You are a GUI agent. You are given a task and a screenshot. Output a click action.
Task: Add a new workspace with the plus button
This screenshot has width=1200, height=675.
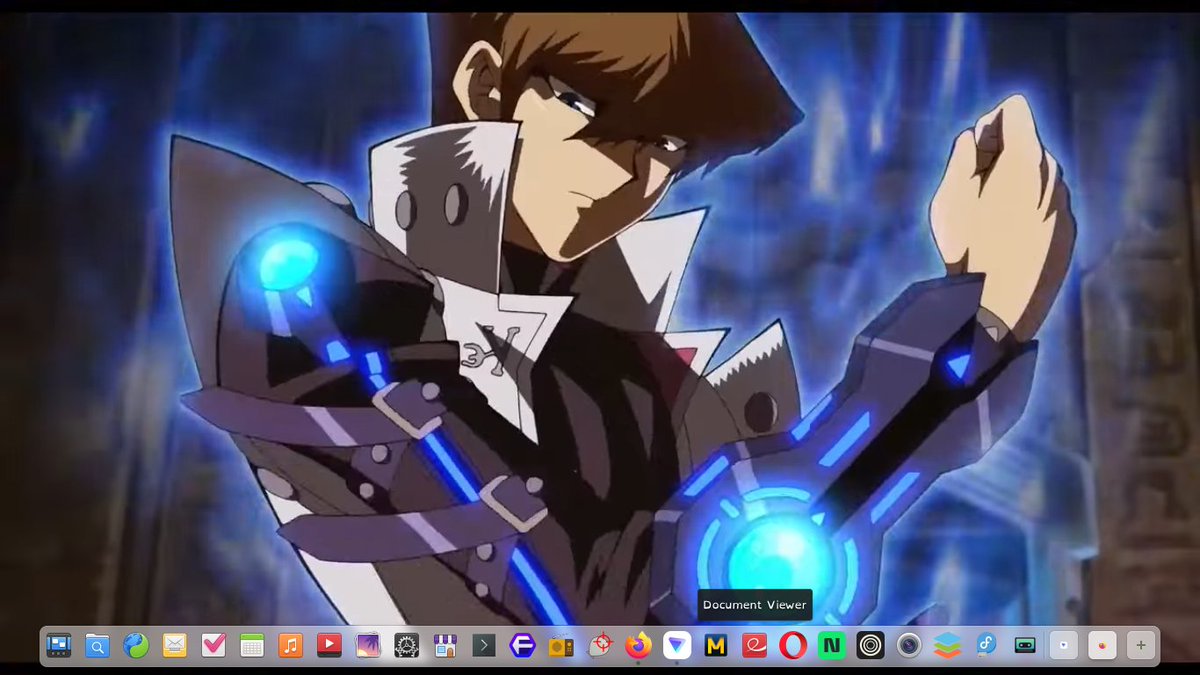click(1141, 646)
